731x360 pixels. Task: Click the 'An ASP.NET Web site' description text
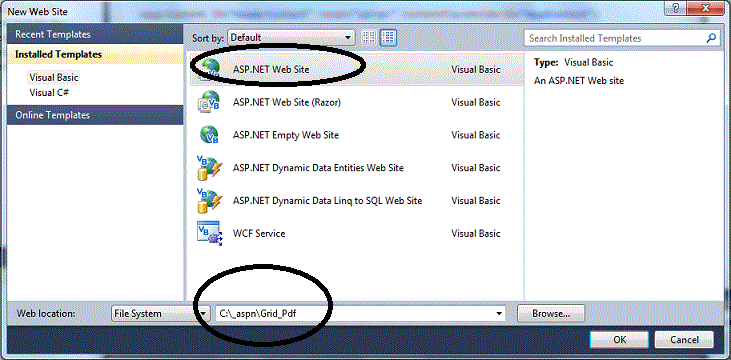tap(579, 81)
